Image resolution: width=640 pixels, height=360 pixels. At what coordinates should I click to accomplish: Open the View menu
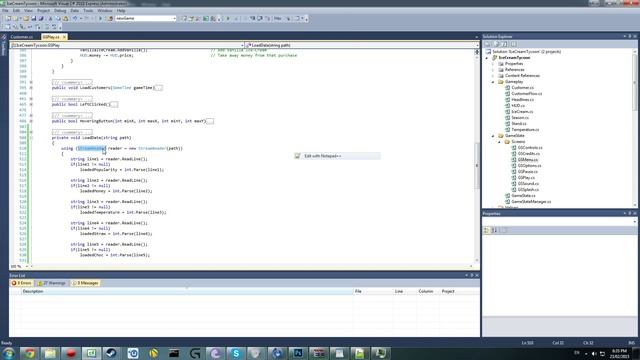28,11
